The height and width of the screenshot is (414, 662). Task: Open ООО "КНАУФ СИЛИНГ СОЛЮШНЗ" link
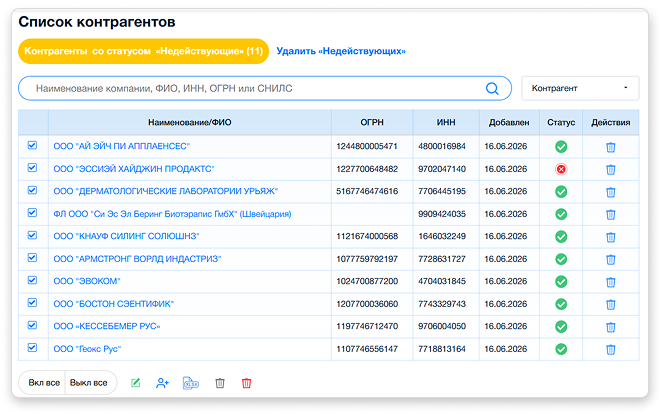click(x=126, y=236)
